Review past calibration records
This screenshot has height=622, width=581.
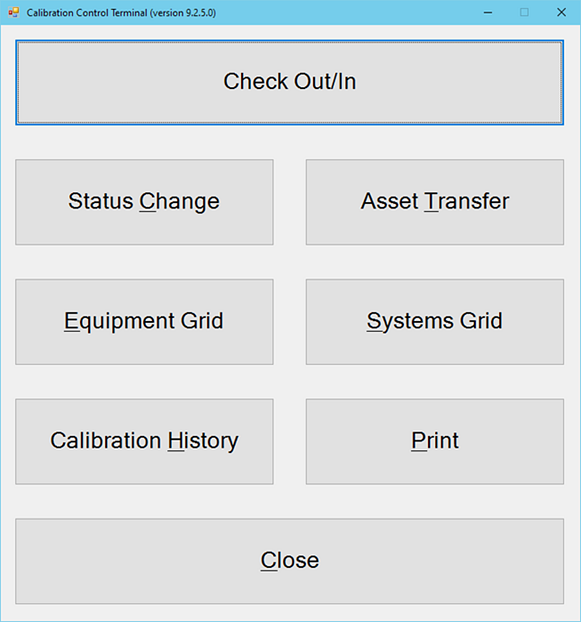click(144, 442)
